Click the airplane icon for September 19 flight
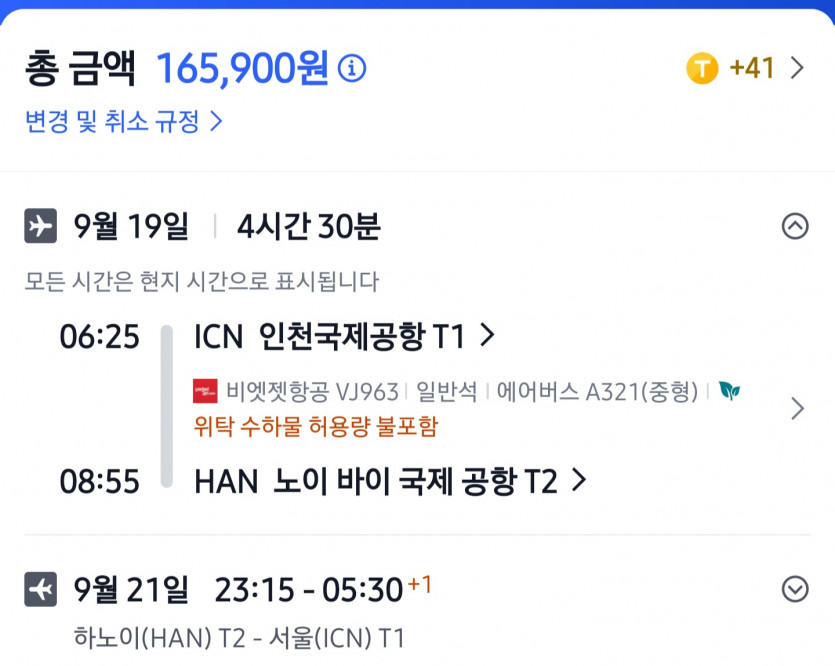 (x=41, y=227)
